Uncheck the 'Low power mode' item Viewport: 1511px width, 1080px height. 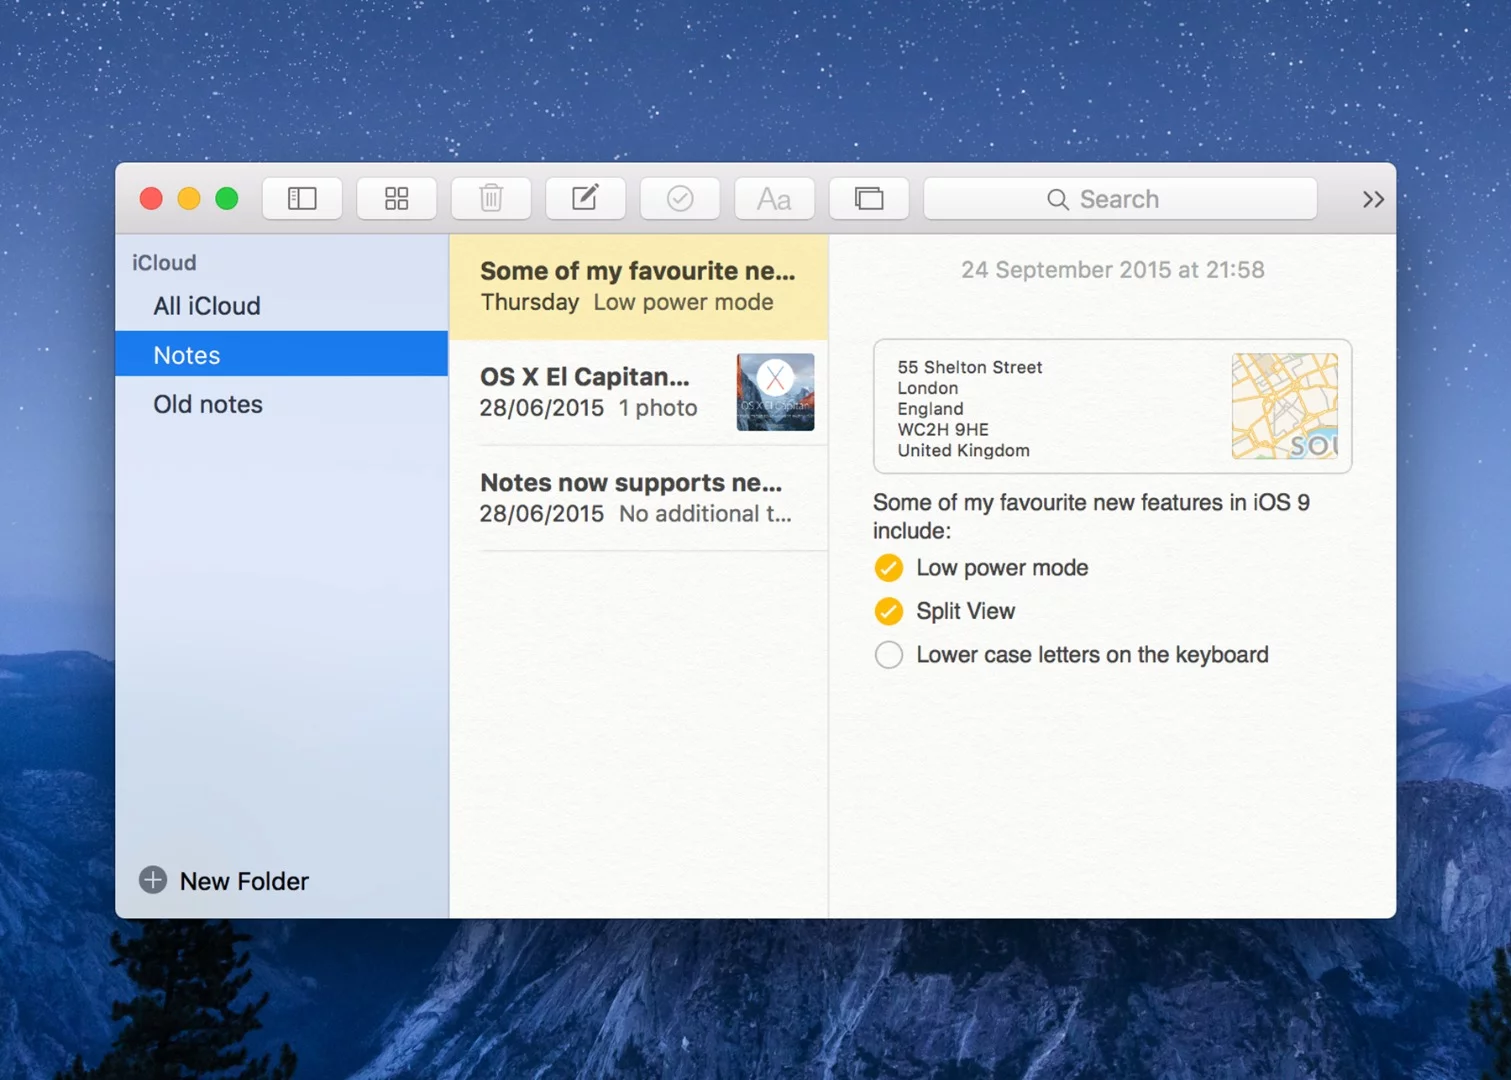coord(888,567)
